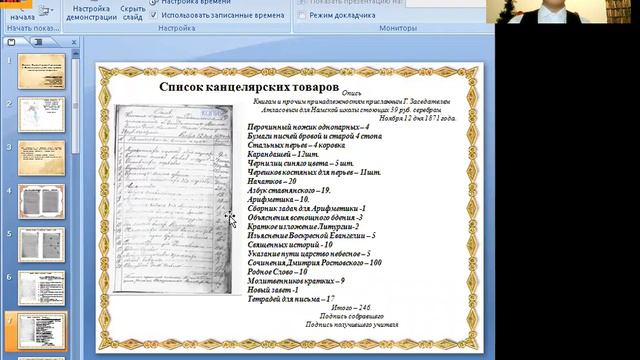Click the line Молитвенников кратких – 9
Viewport: 640px width, 360px height.
(296, 281)
